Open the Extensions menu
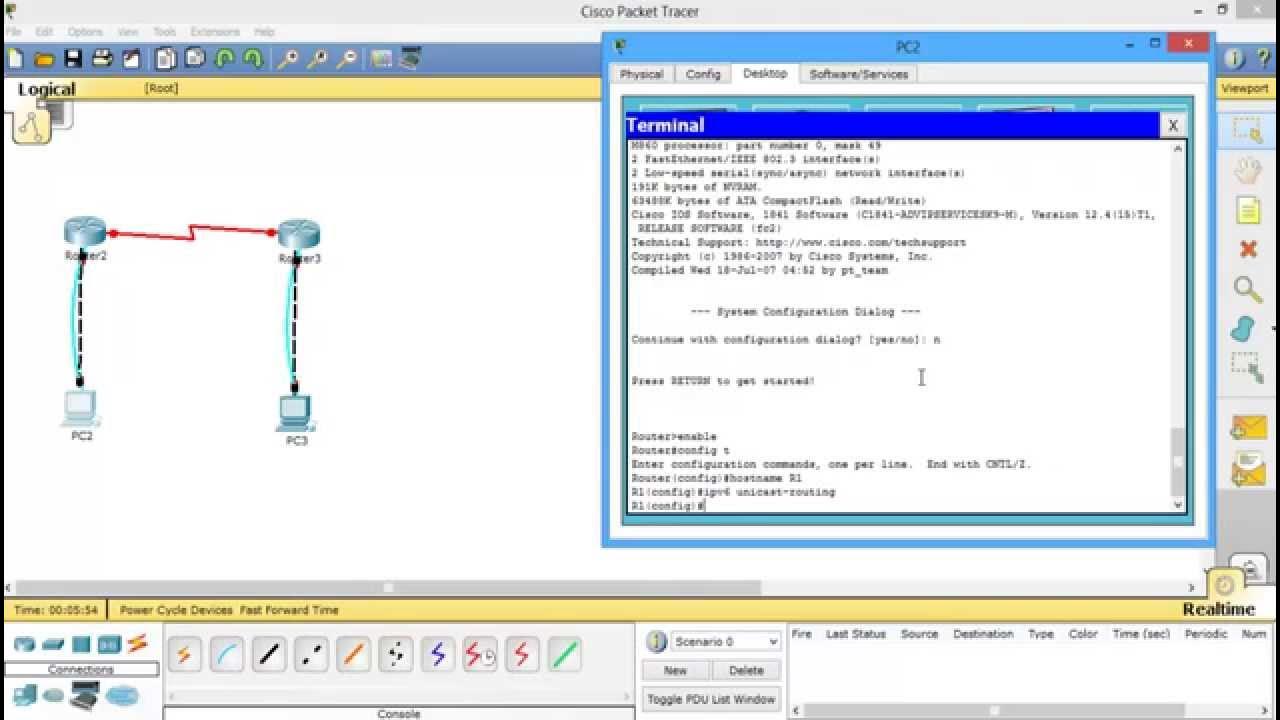 click(x=214, y=32)
